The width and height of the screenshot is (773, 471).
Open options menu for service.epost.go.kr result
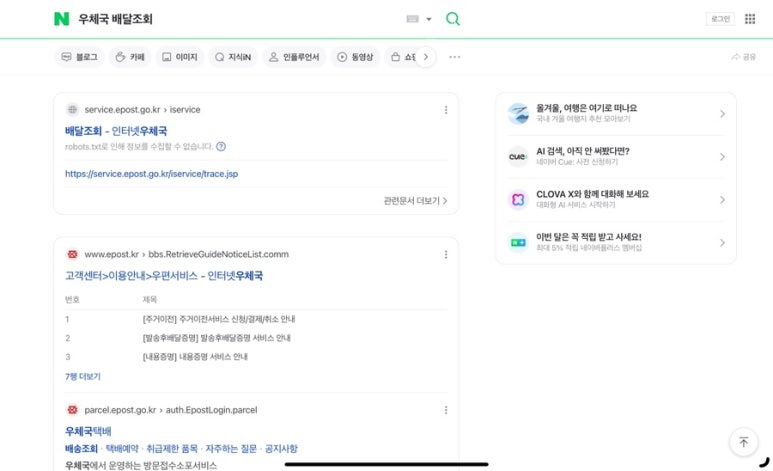click(446, 109)
